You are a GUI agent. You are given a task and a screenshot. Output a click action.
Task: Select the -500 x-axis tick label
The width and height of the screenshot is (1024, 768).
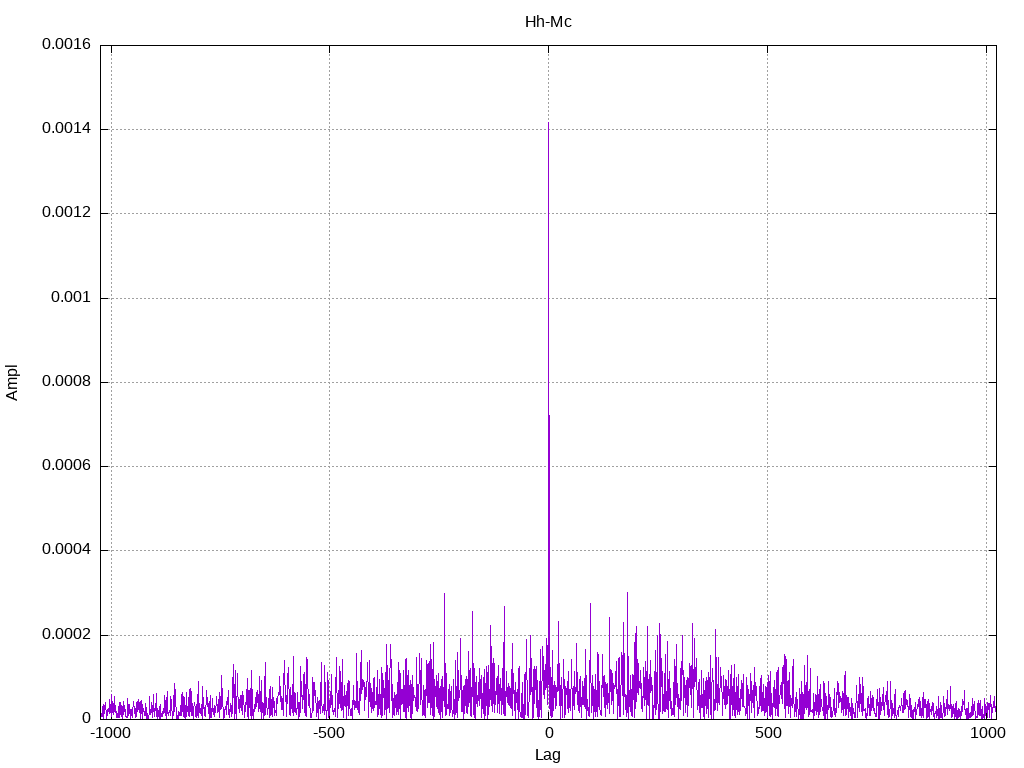pyautogui.click(x=329, y=733)
